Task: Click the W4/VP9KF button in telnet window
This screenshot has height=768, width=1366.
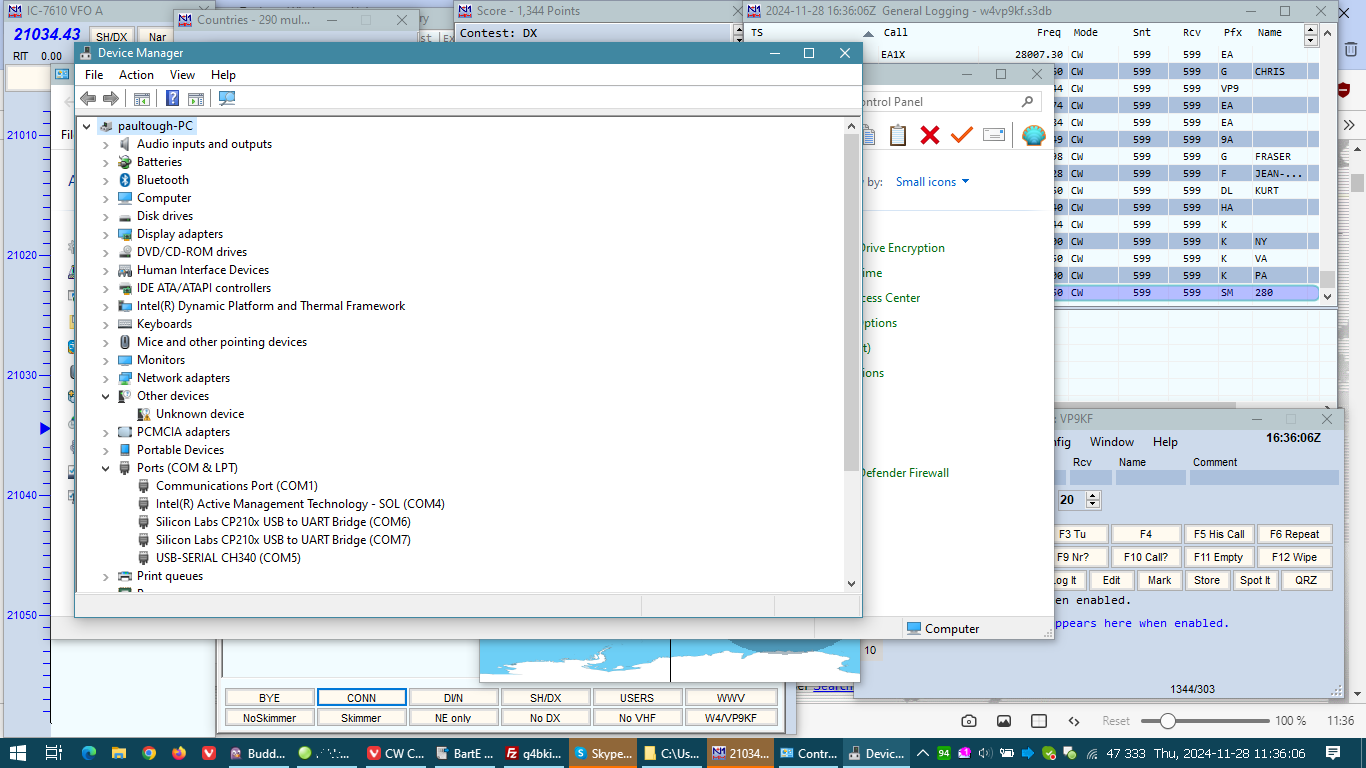Action: pos(731,718)
